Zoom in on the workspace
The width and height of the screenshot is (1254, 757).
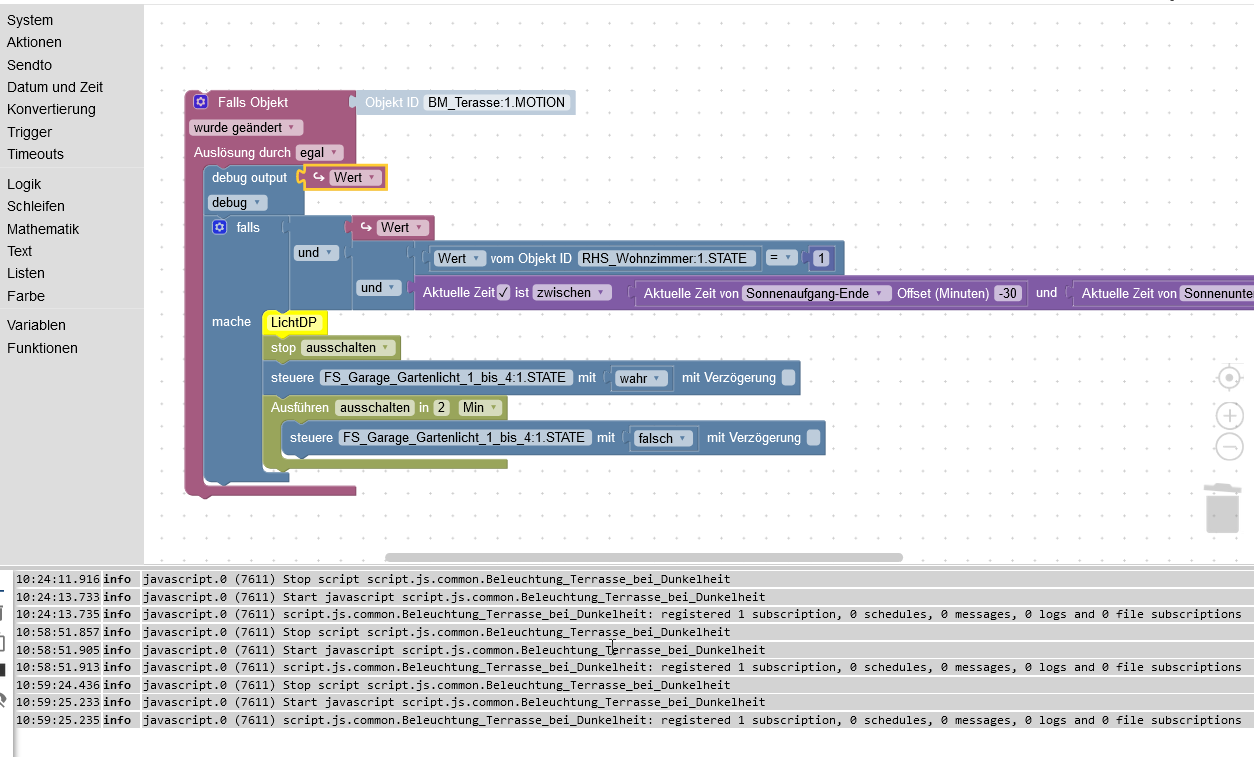pos(1229,415)
